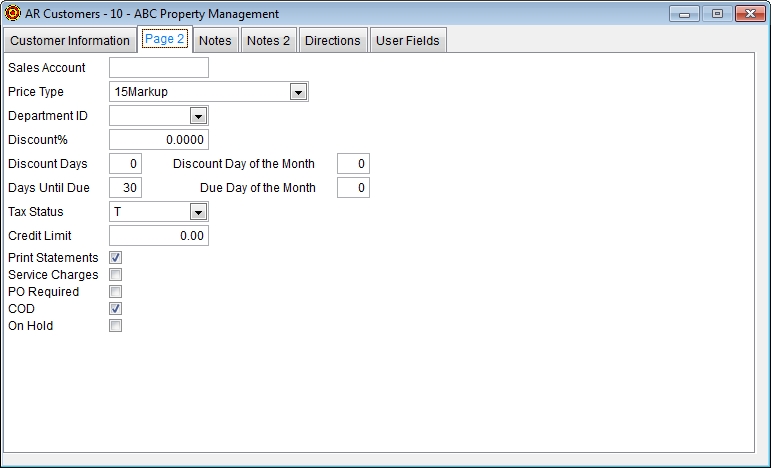Go to the Directions tab
The height and width of the screenshot is (468, 771).
(332, 41)
